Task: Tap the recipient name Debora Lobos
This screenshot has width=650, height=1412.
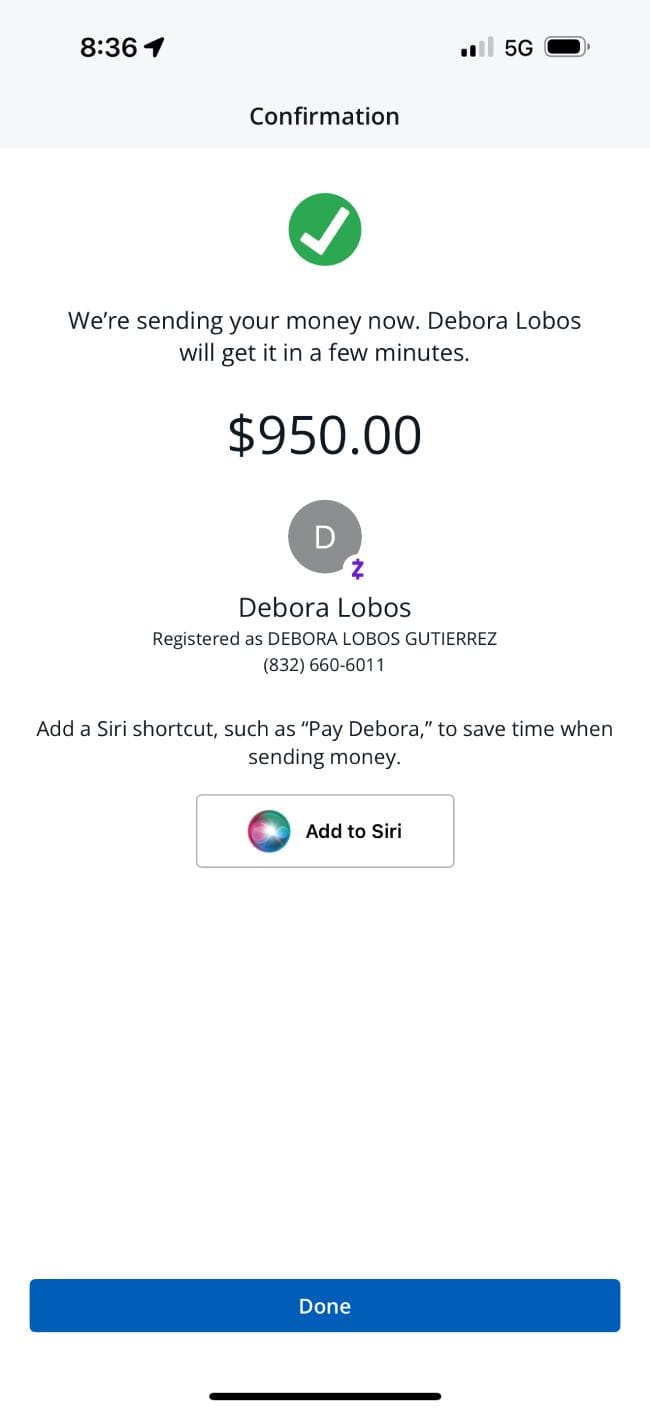Action: [x=325, y=607]
